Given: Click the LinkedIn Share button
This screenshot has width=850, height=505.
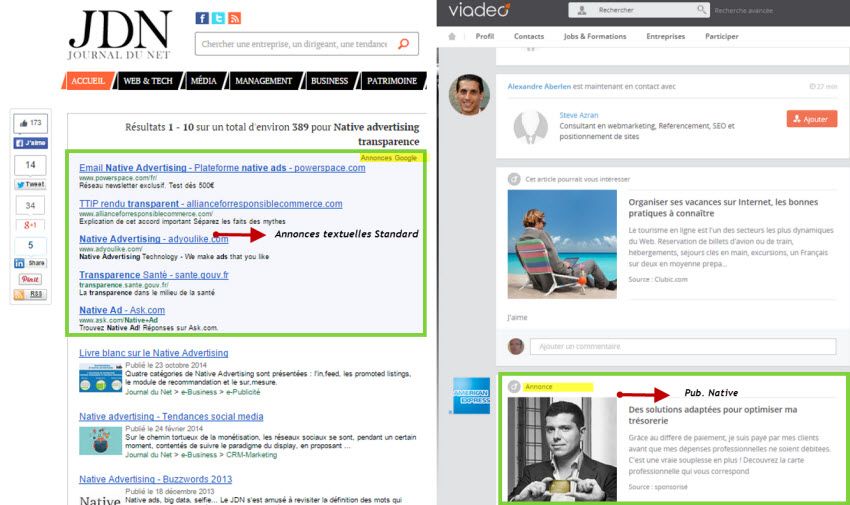Looking at the screenshot, I should 30,263.
